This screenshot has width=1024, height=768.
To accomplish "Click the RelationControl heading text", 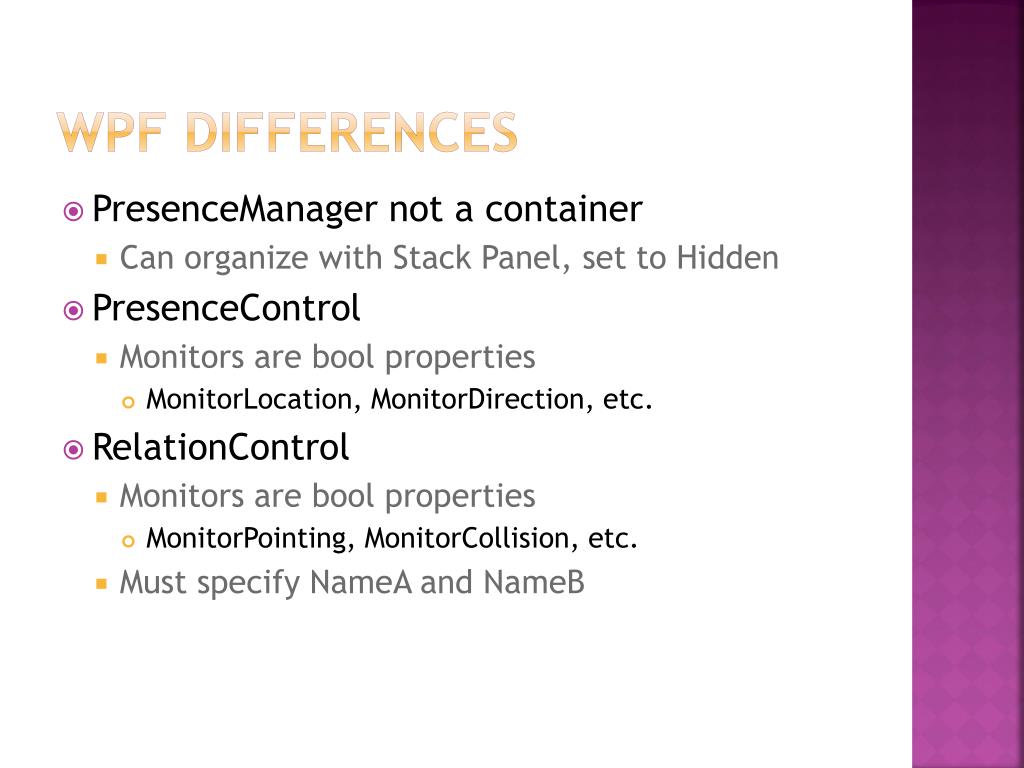I will click(x=221, y=447).
